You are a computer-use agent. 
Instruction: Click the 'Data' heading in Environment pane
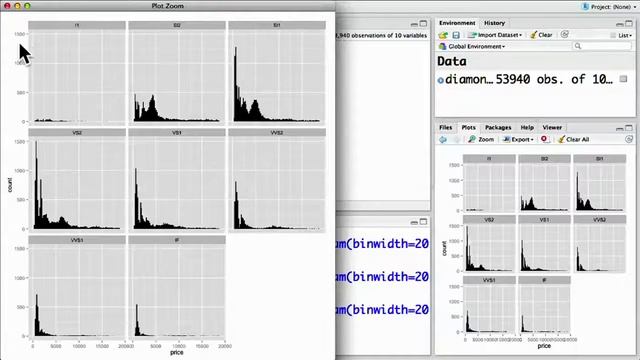(452, 61)
